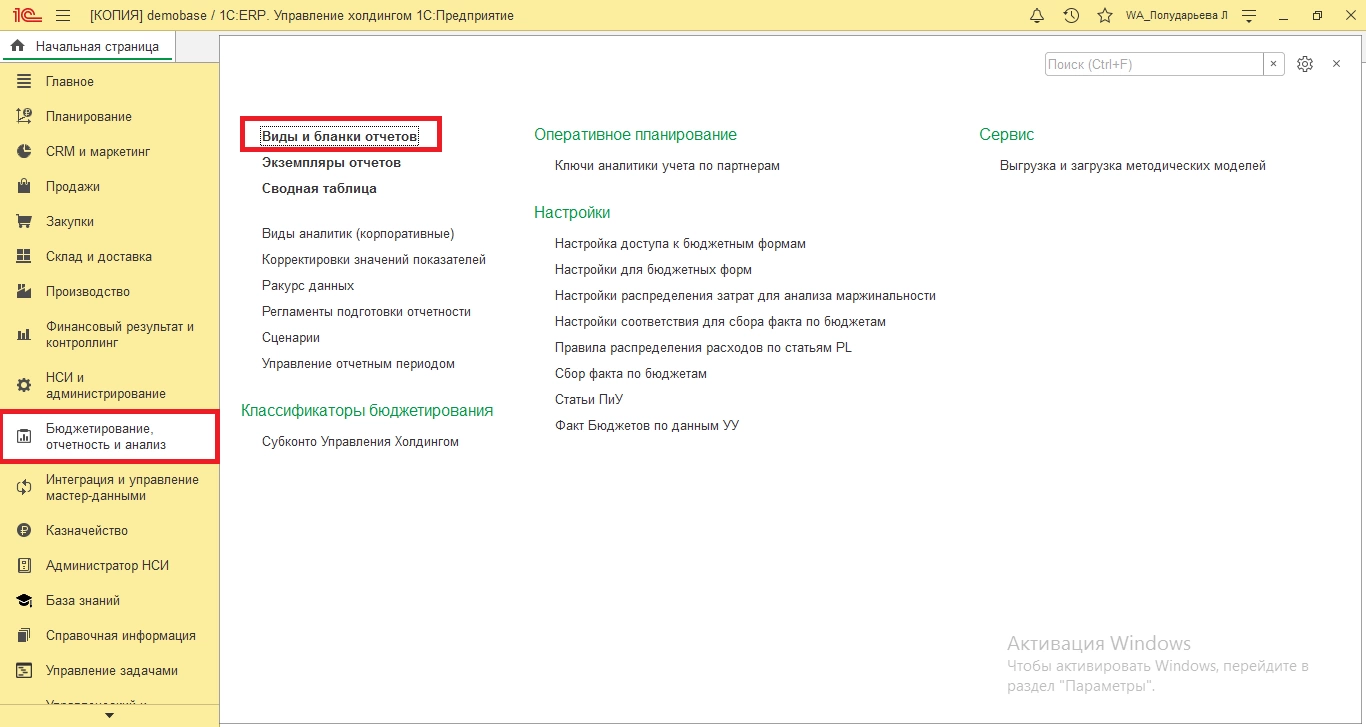Viewport: 1366px width, 727px height.
Task: Click the Настройки group heading
Action: point(572,212)
